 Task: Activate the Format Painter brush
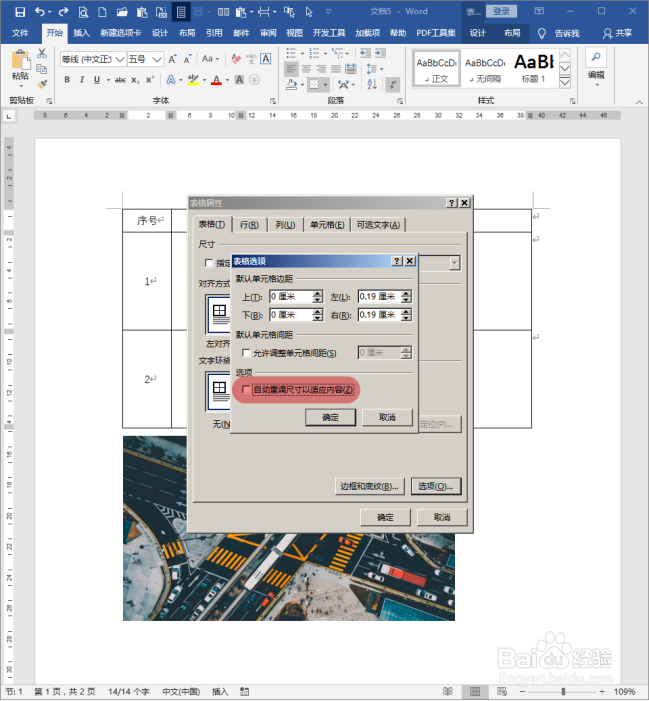click(42, 84)
